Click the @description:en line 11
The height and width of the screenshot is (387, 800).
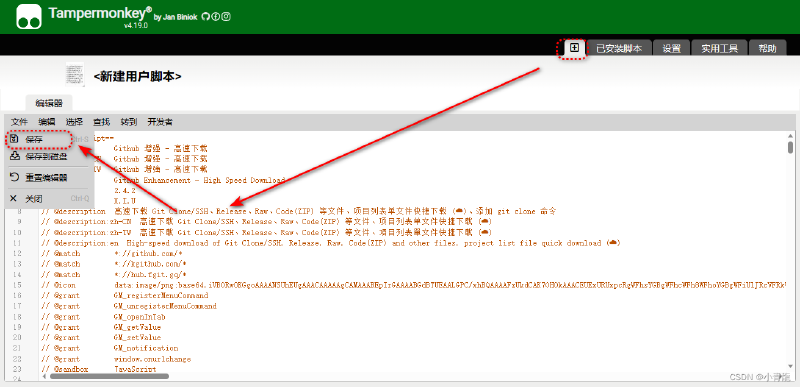click(330, 243)
